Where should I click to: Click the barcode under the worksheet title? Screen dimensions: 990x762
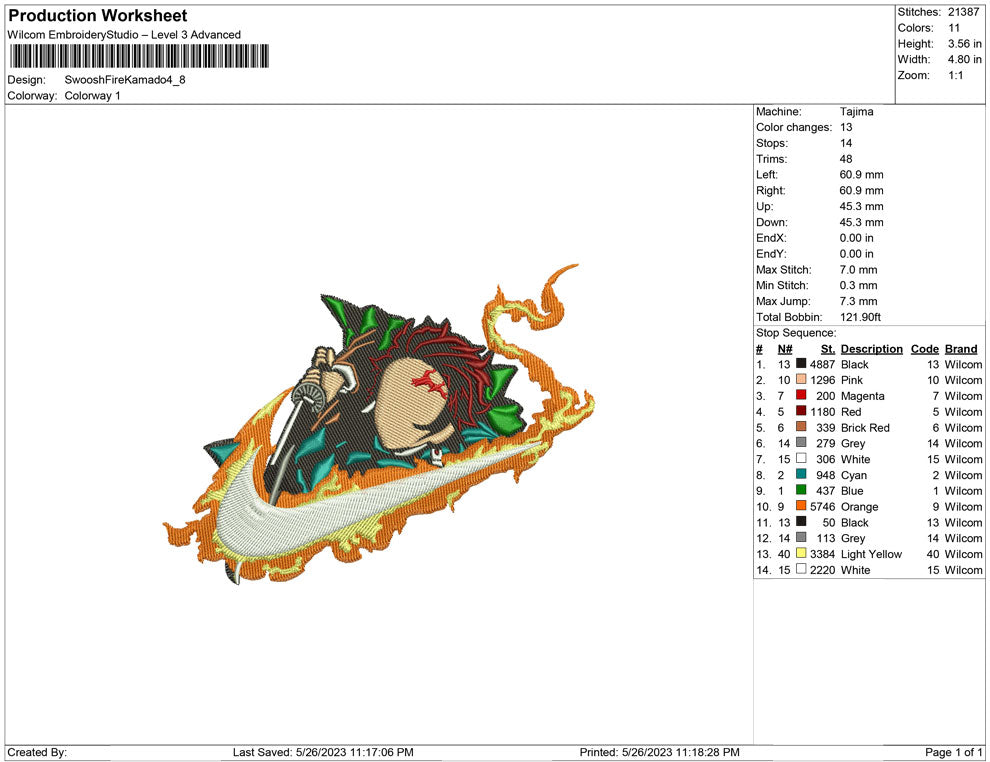[139, 56]
